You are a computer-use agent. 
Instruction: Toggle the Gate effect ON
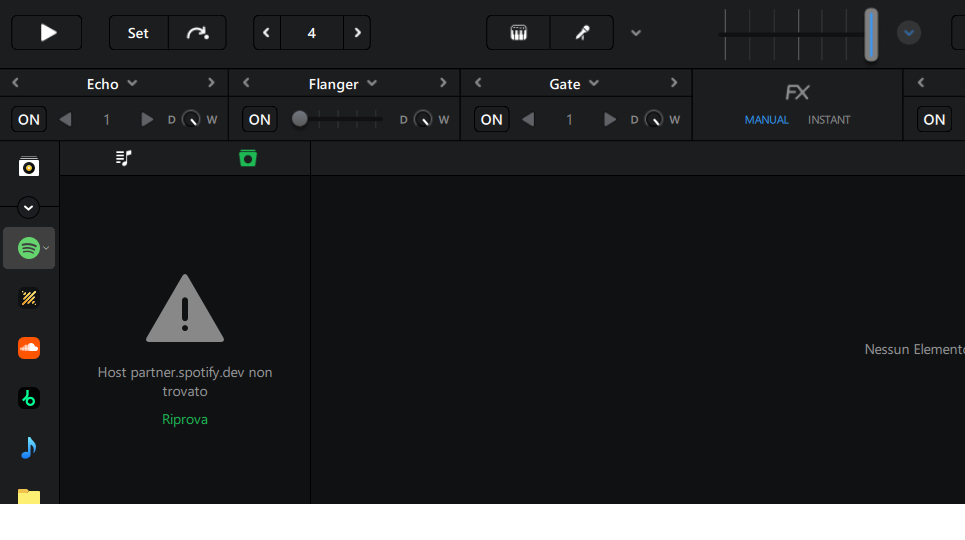[x=491, y=119]
